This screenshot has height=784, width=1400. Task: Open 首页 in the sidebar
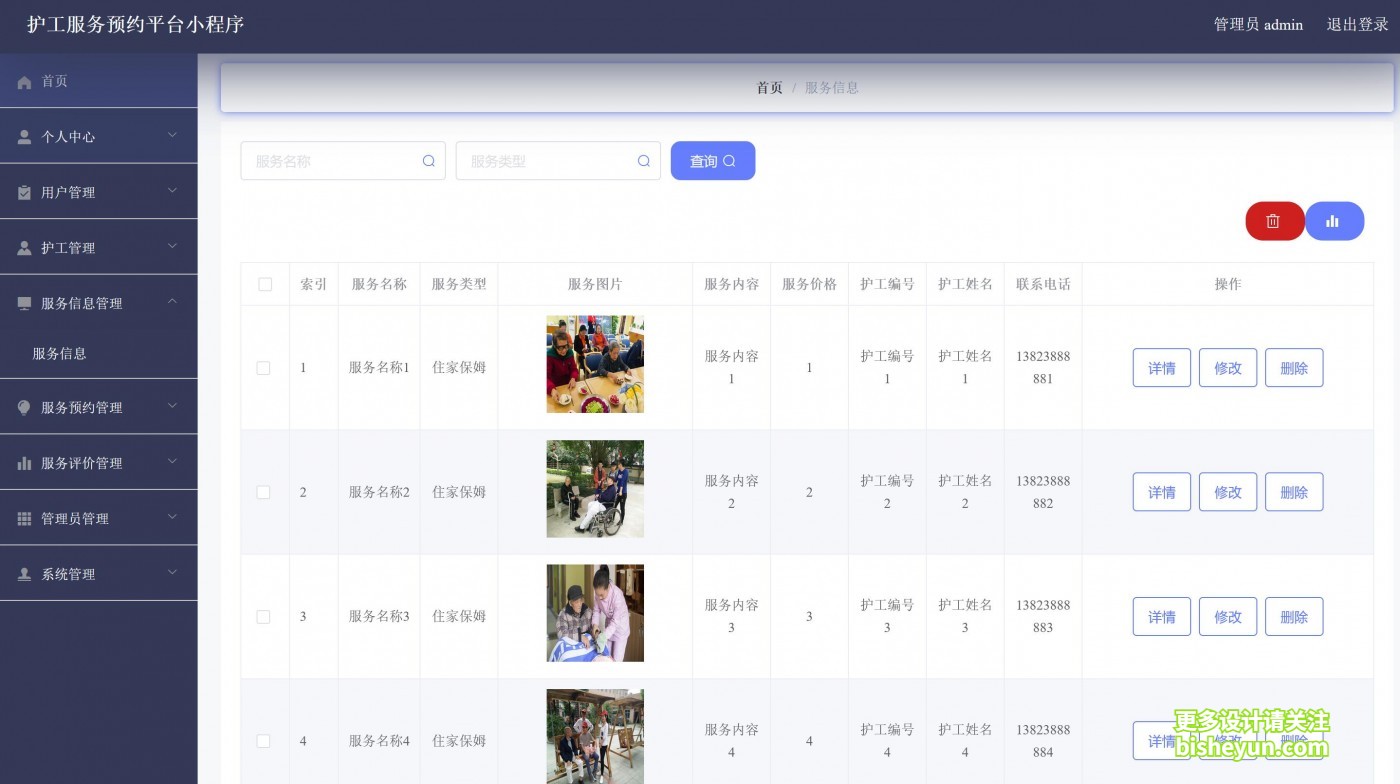coord(98,81)
